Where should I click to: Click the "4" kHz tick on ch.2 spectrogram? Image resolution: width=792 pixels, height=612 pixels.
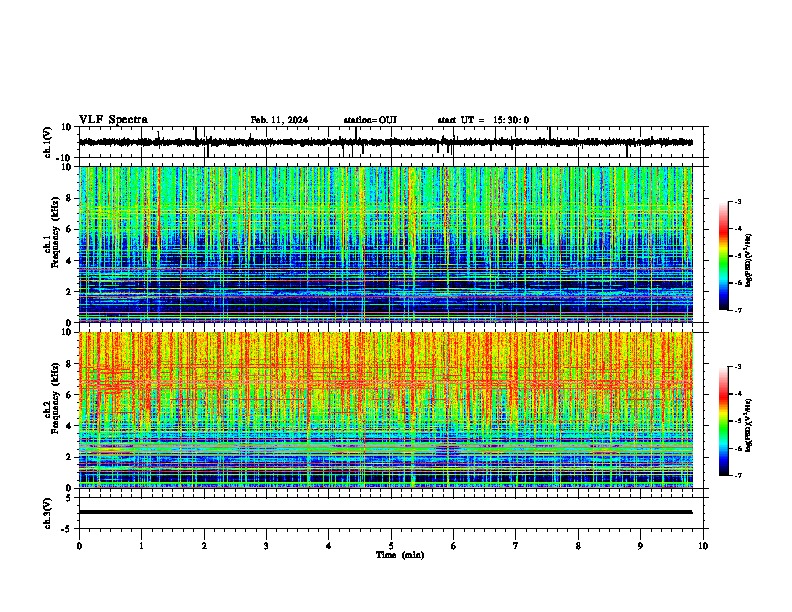point(70,426)
